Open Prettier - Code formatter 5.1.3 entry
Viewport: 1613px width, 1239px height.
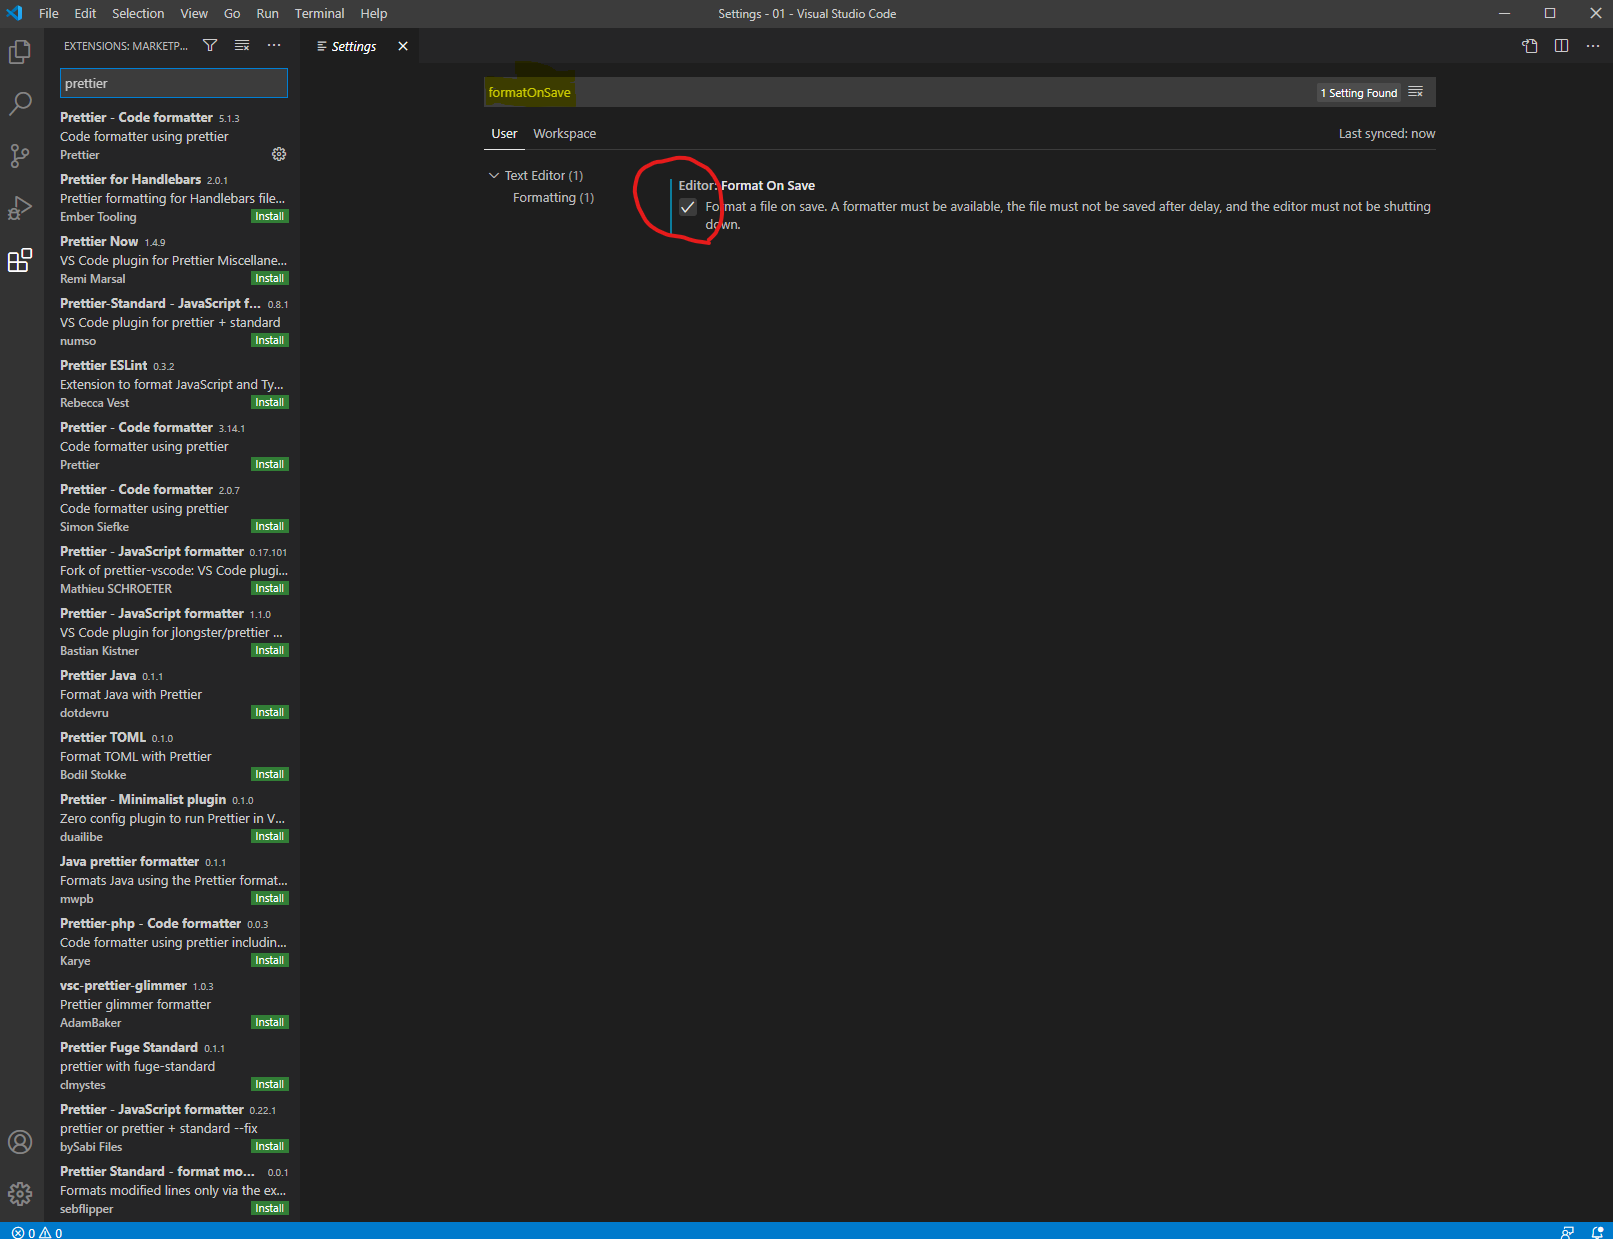172,136
